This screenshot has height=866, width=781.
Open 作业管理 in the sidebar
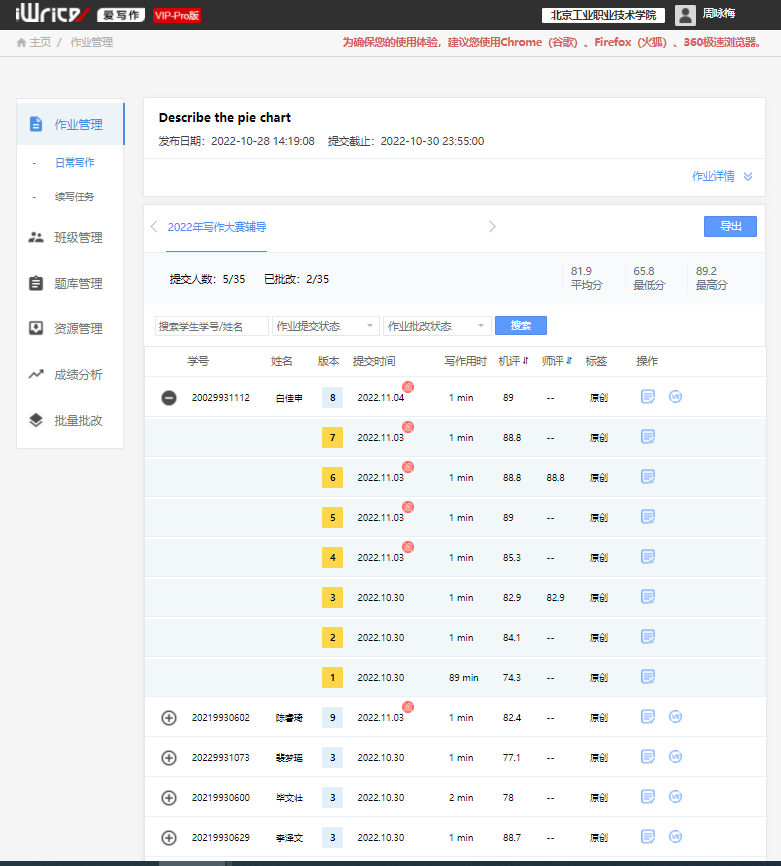tap(78, 125)
